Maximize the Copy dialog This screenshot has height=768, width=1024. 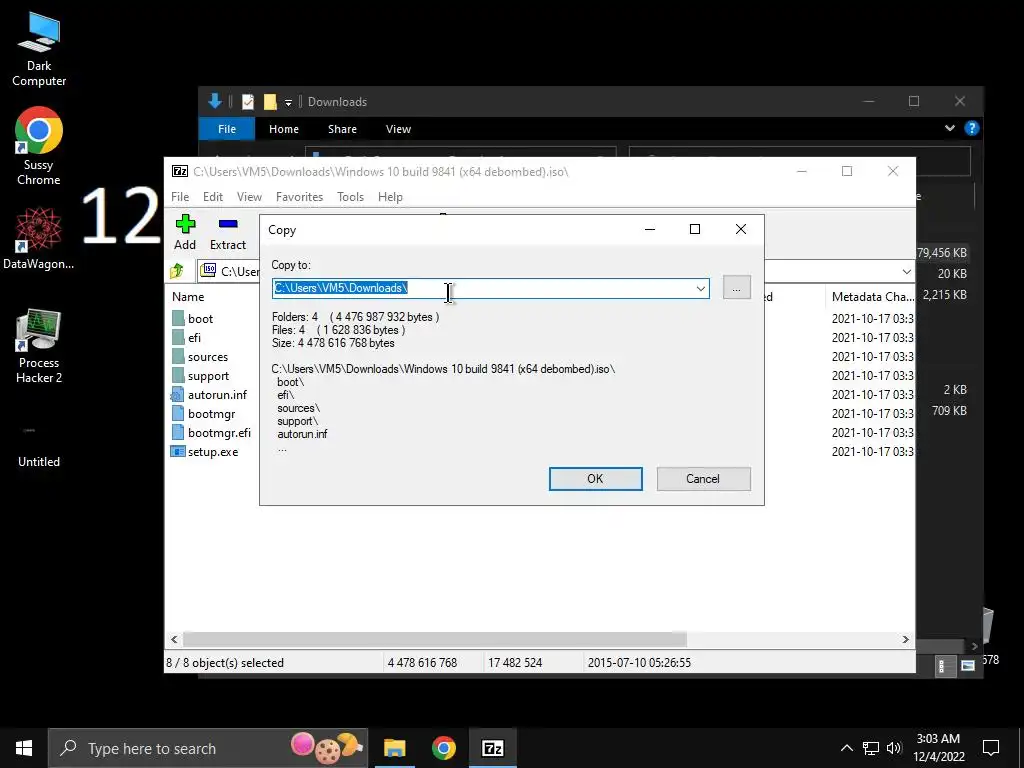695,229
